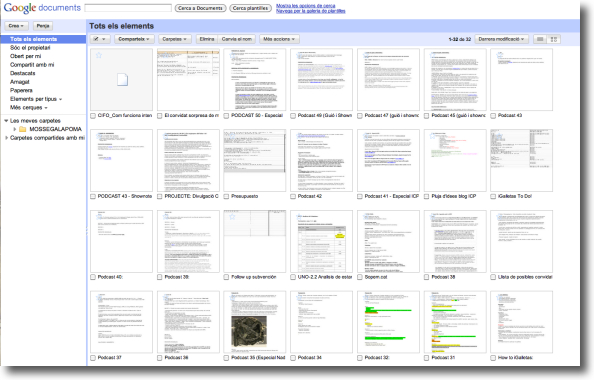
Task: Open the Podcast 31 thumbnail
Action: click(x=455, y=322)
